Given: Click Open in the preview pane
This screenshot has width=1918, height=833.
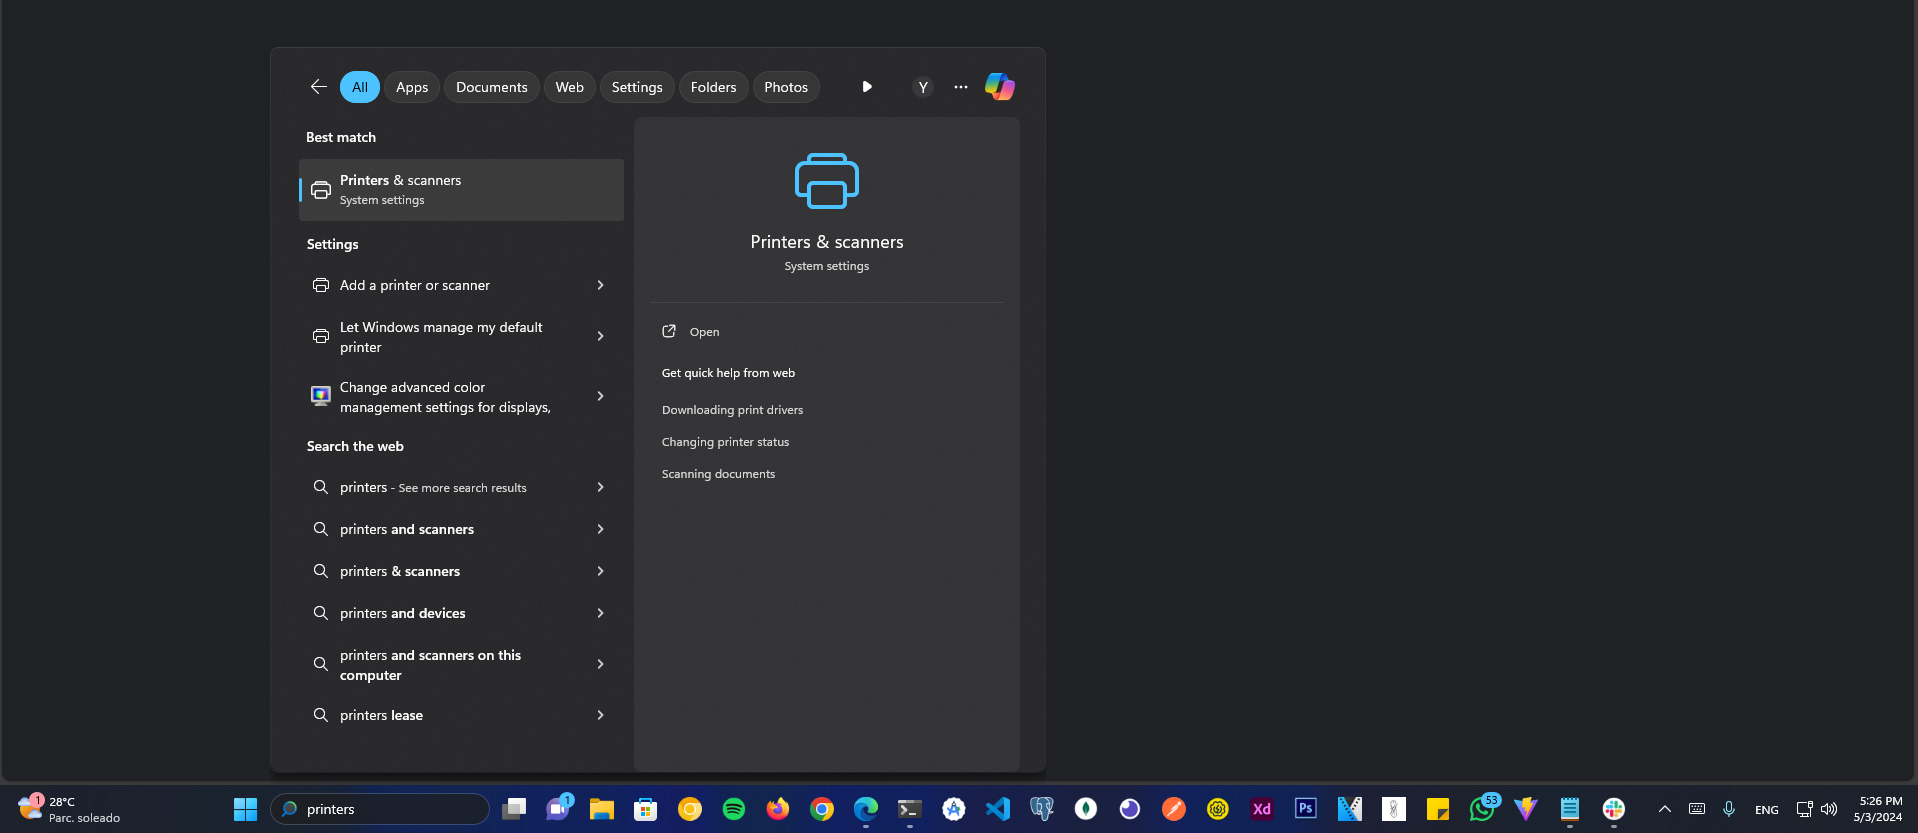Looking at the screenshot, I should [704, 332].
